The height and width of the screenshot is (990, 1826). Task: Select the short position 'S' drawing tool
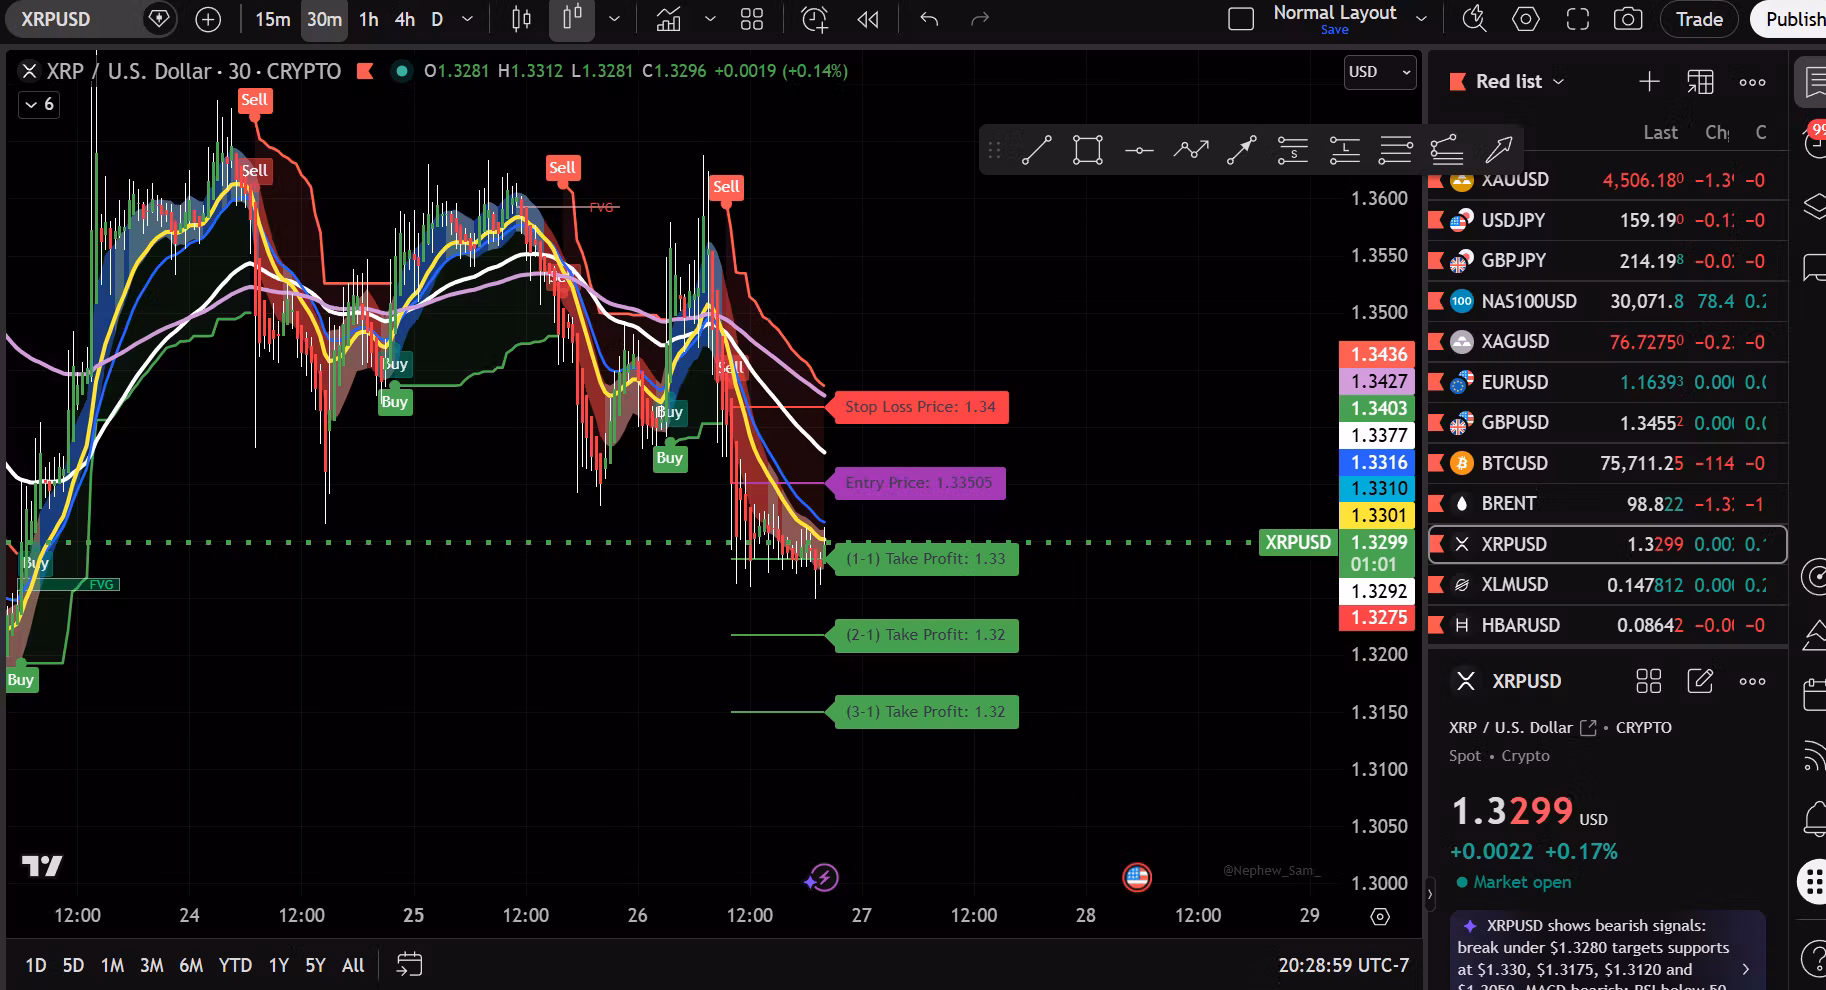tap(1293, 150)
